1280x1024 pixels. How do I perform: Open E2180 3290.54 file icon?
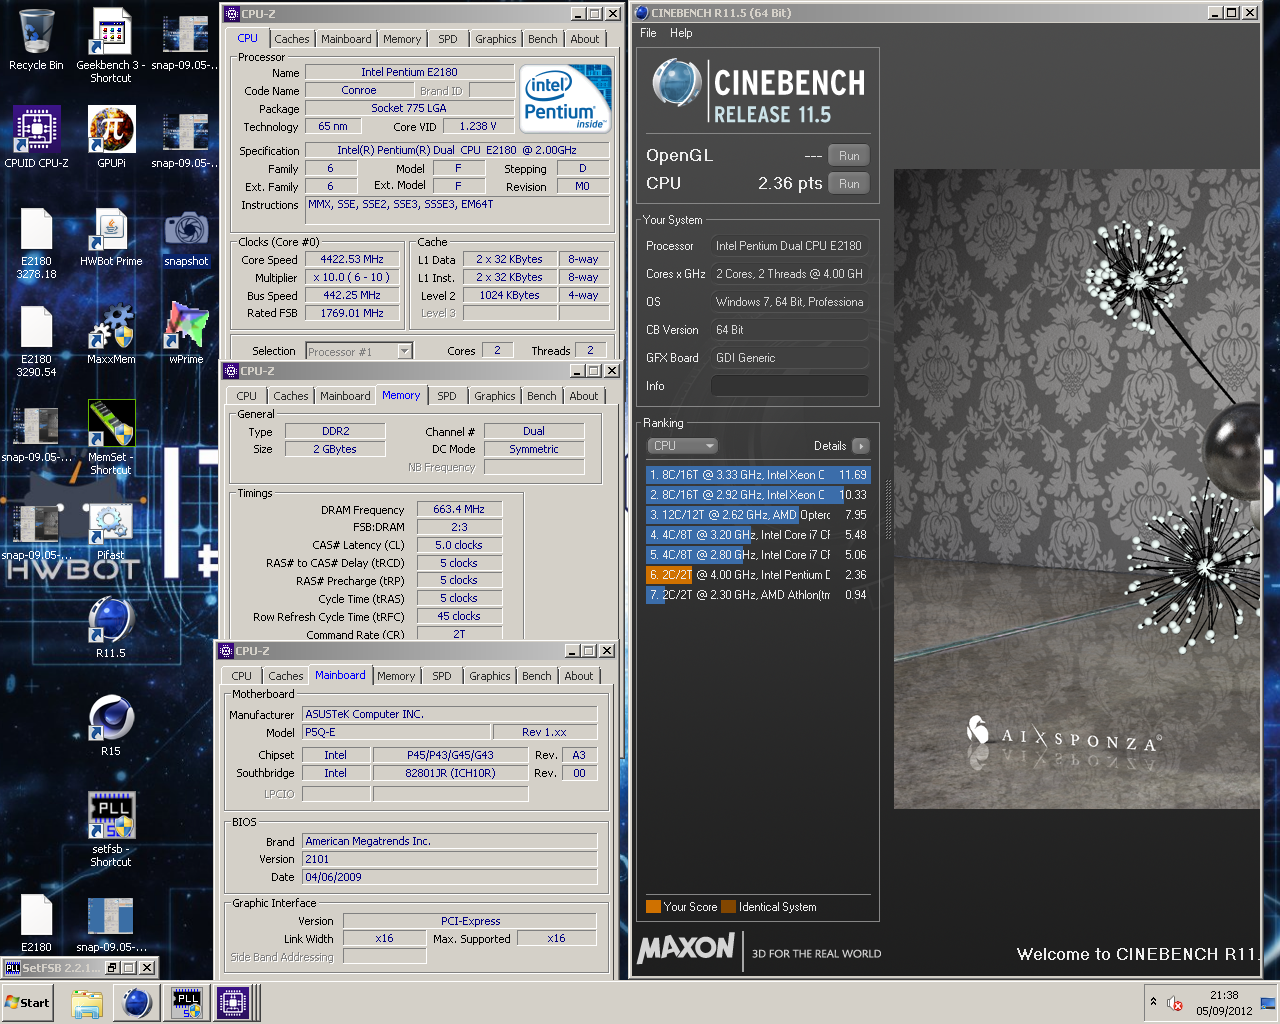[36, 341]
